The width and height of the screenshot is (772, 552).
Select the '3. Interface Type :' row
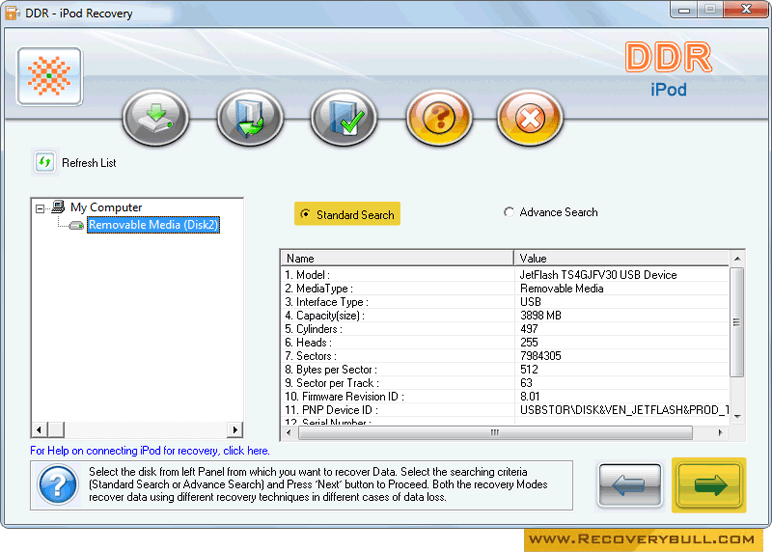pyautogui.click(x=505, y=302)
